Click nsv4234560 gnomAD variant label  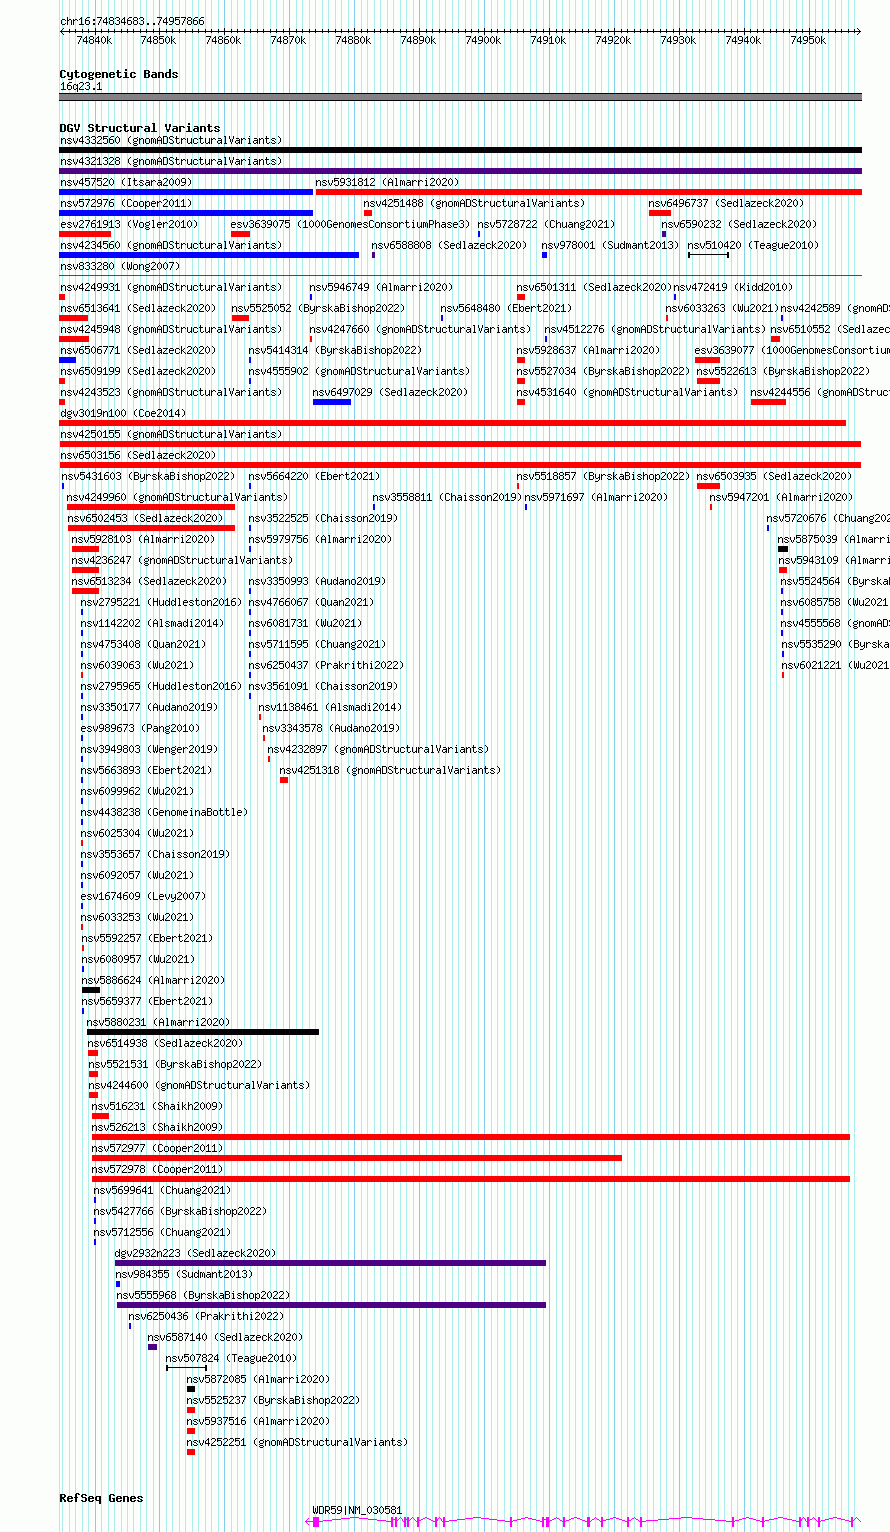click(x=171, y=245)
